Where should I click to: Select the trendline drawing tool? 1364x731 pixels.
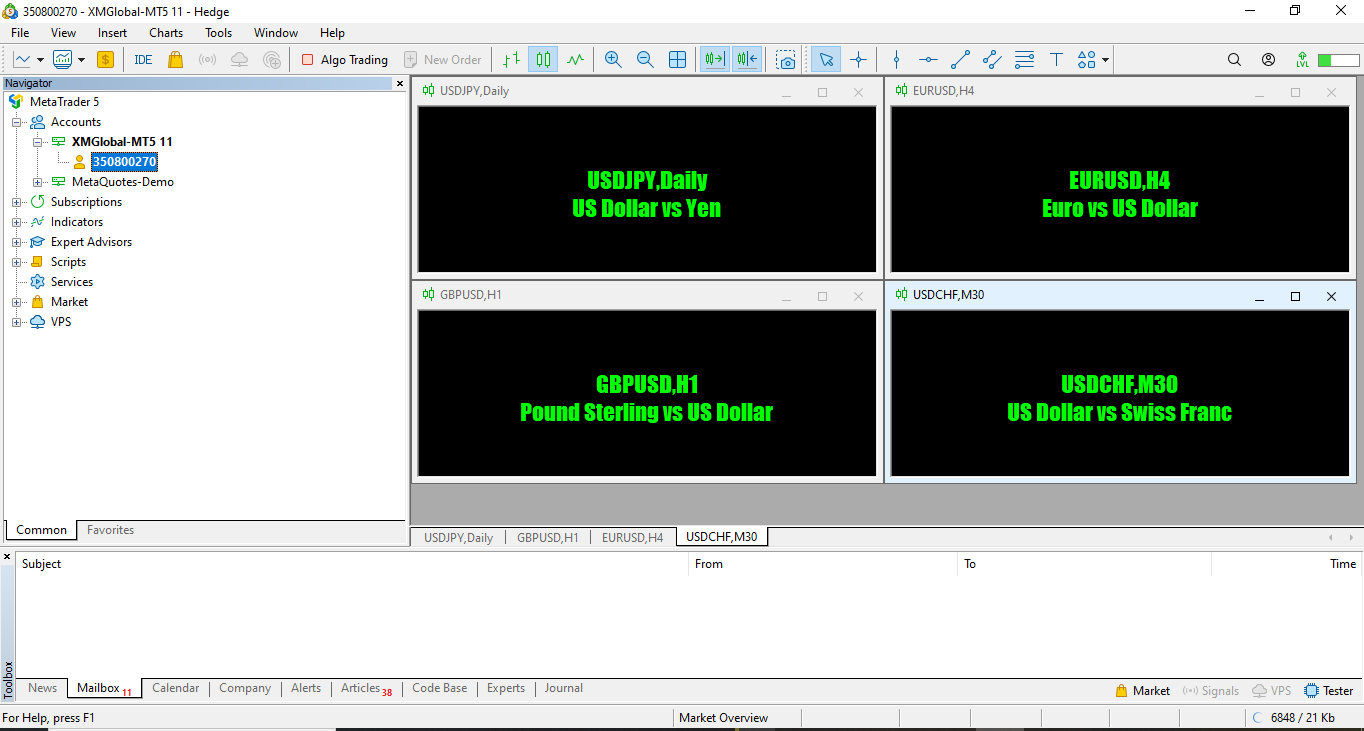tap(960, 60)
